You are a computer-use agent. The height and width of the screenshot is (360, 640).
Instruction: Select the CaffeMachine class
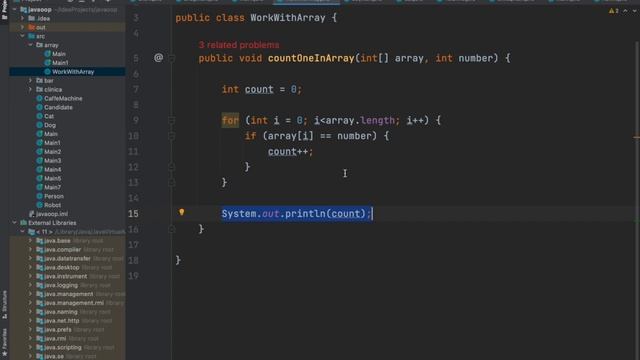click(x=63, y=98)
